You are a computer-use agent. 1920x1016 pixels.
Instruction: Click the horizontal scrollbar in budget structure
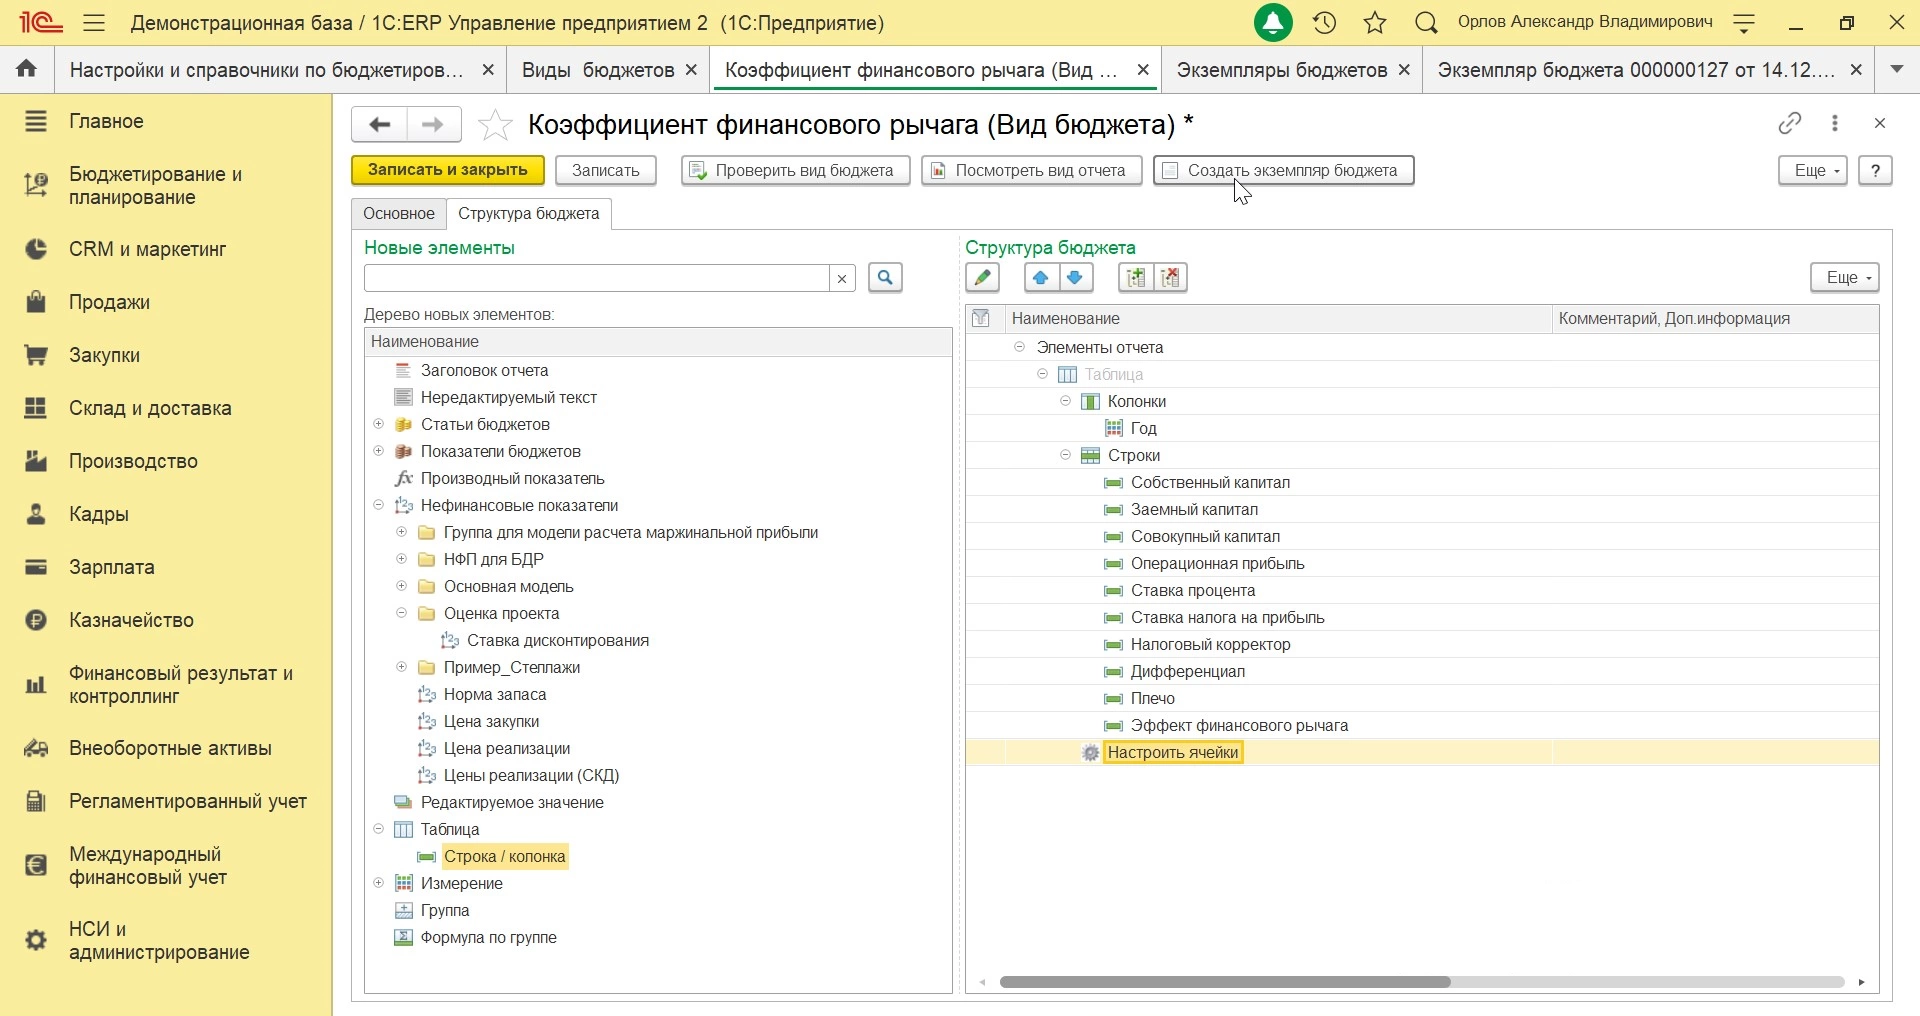pyautogui.click(x=1225, y=983)
